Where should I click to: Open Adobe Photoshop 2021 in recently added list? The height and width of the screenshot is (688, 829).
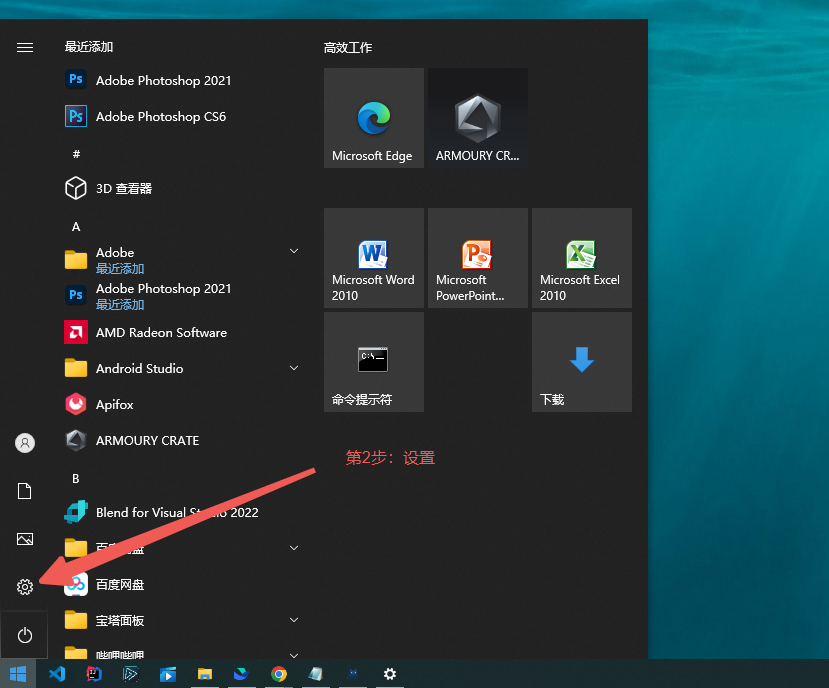[x=181, y=80]
